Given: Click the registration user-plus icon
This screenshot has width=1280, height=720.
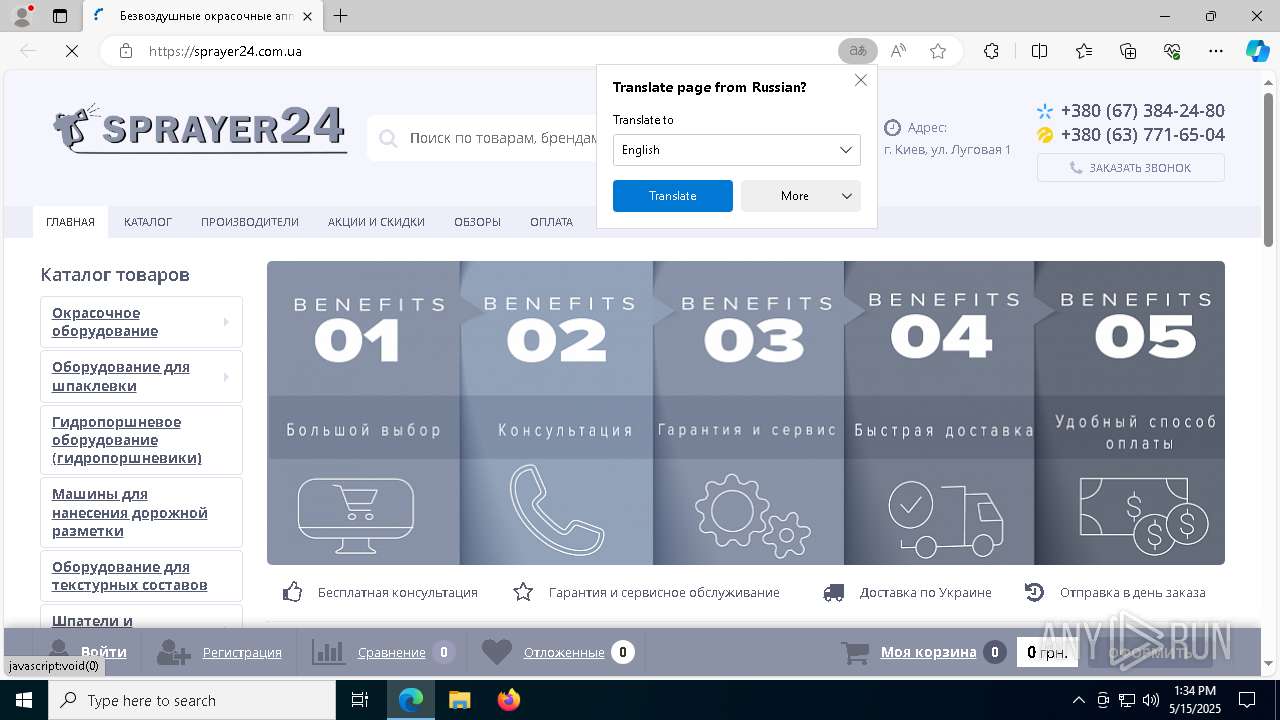Looking at the screenshot, I should [173, 653].
